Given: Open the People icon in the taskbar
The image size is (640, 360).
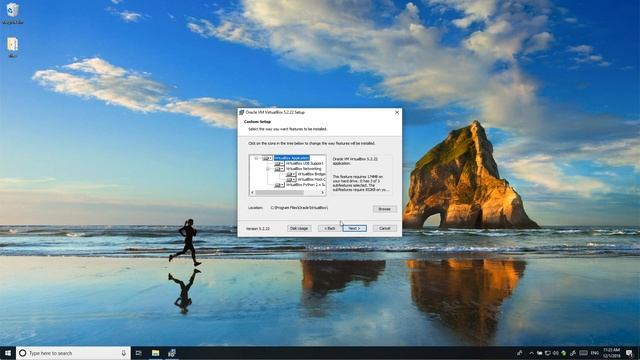Looking at the screenshot, I should [x=520, y=353].
